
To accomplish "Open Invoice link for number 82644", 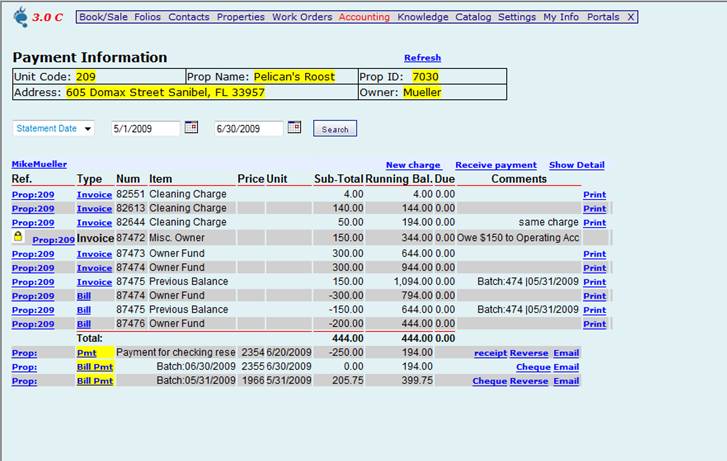I will click(x=94, y=223).
